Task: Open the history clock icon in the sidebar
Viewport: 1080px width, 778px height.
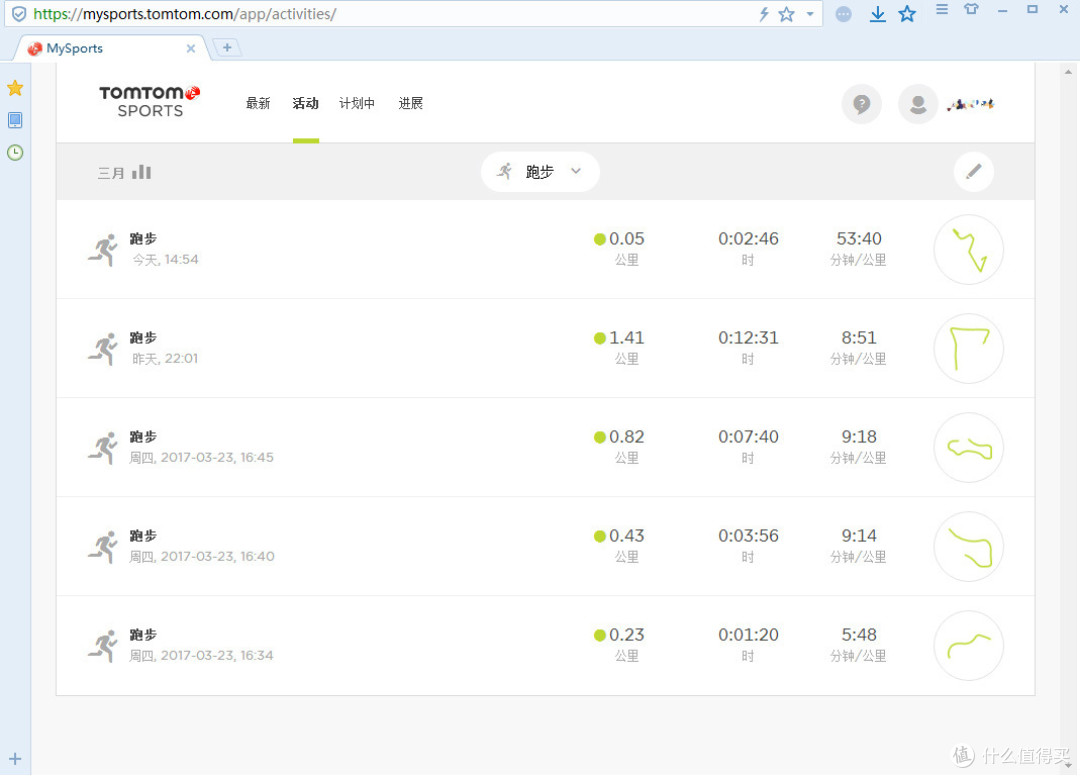Action: pyautogui.click(x=14, y=152)
